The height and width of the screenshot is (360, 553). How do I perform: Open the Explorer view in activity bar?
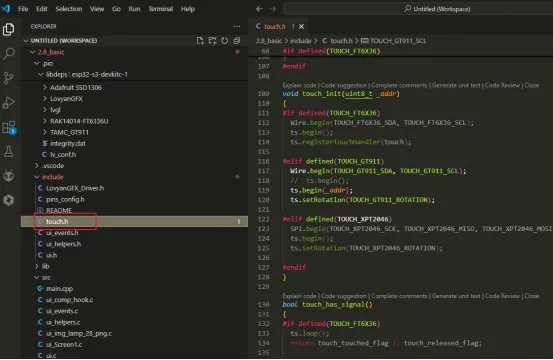click(8, 29)
